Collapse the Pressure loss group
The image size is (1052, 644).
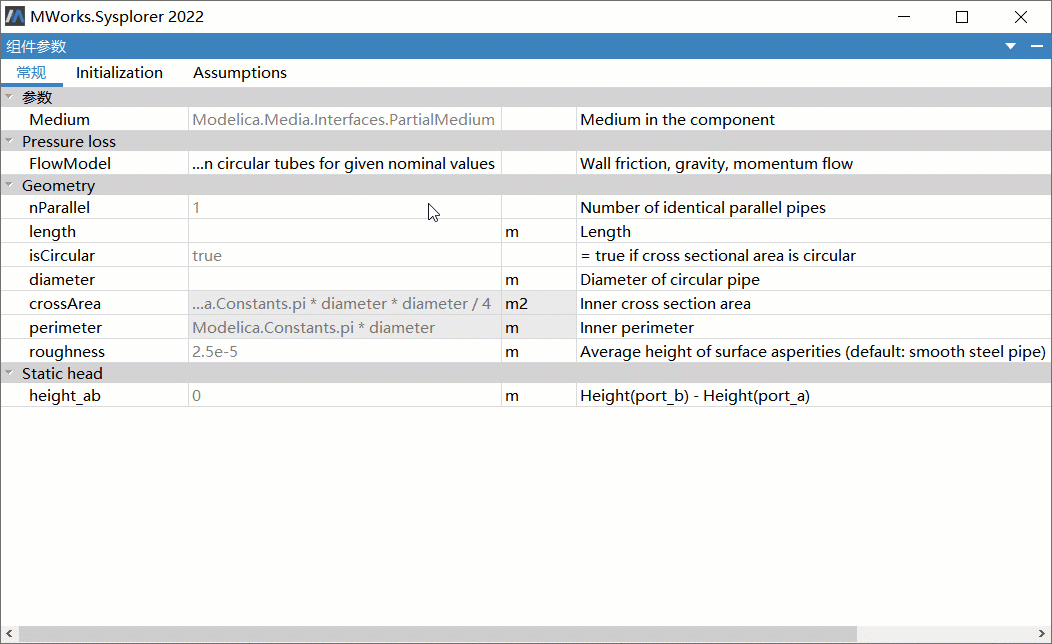[x=9, y=141]
